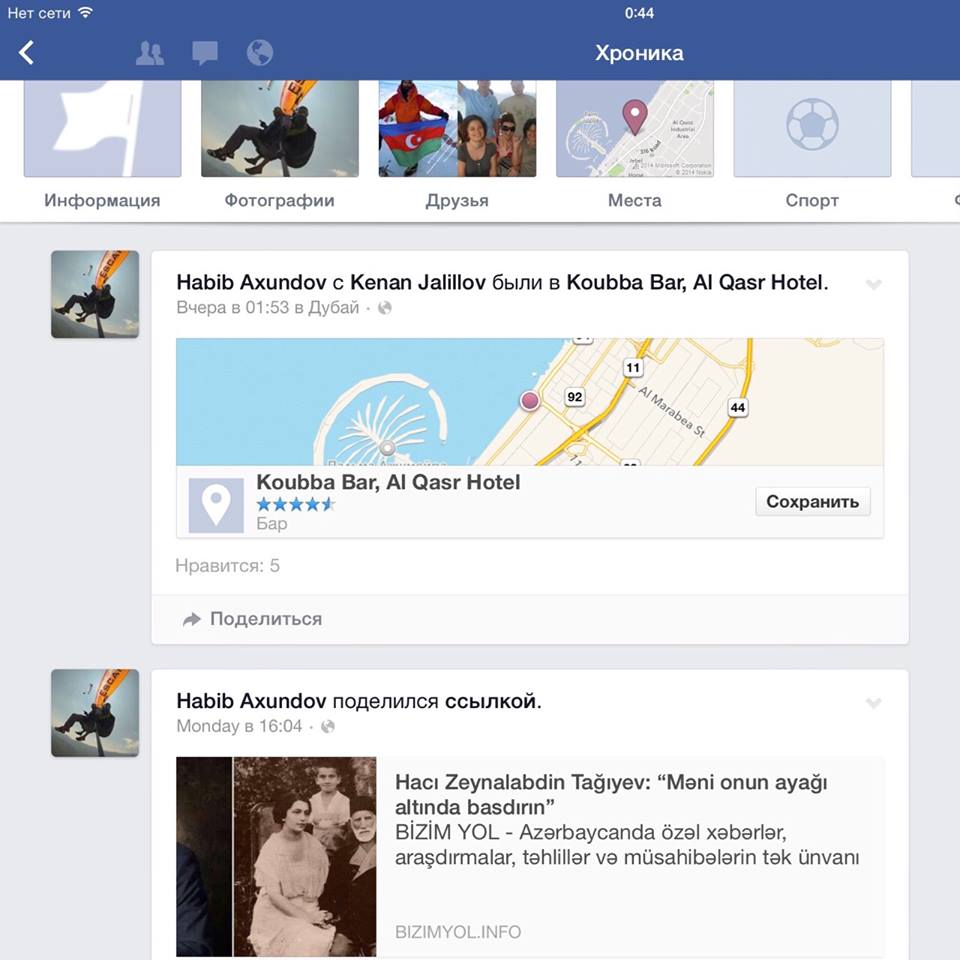Expand options chevron on check-in post

point(874,284)
